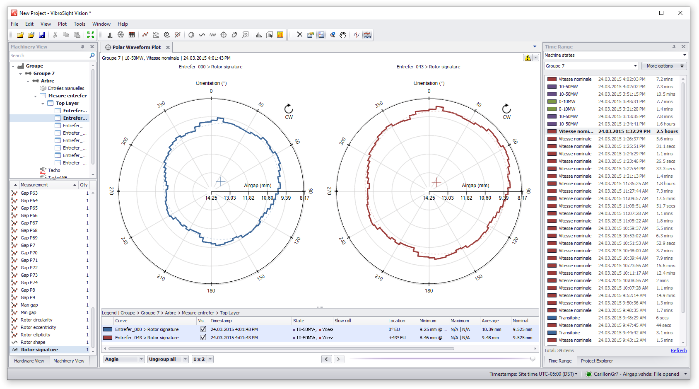
Task: Open the 1 x 2 layout dropdown
Action: point(202,359)
